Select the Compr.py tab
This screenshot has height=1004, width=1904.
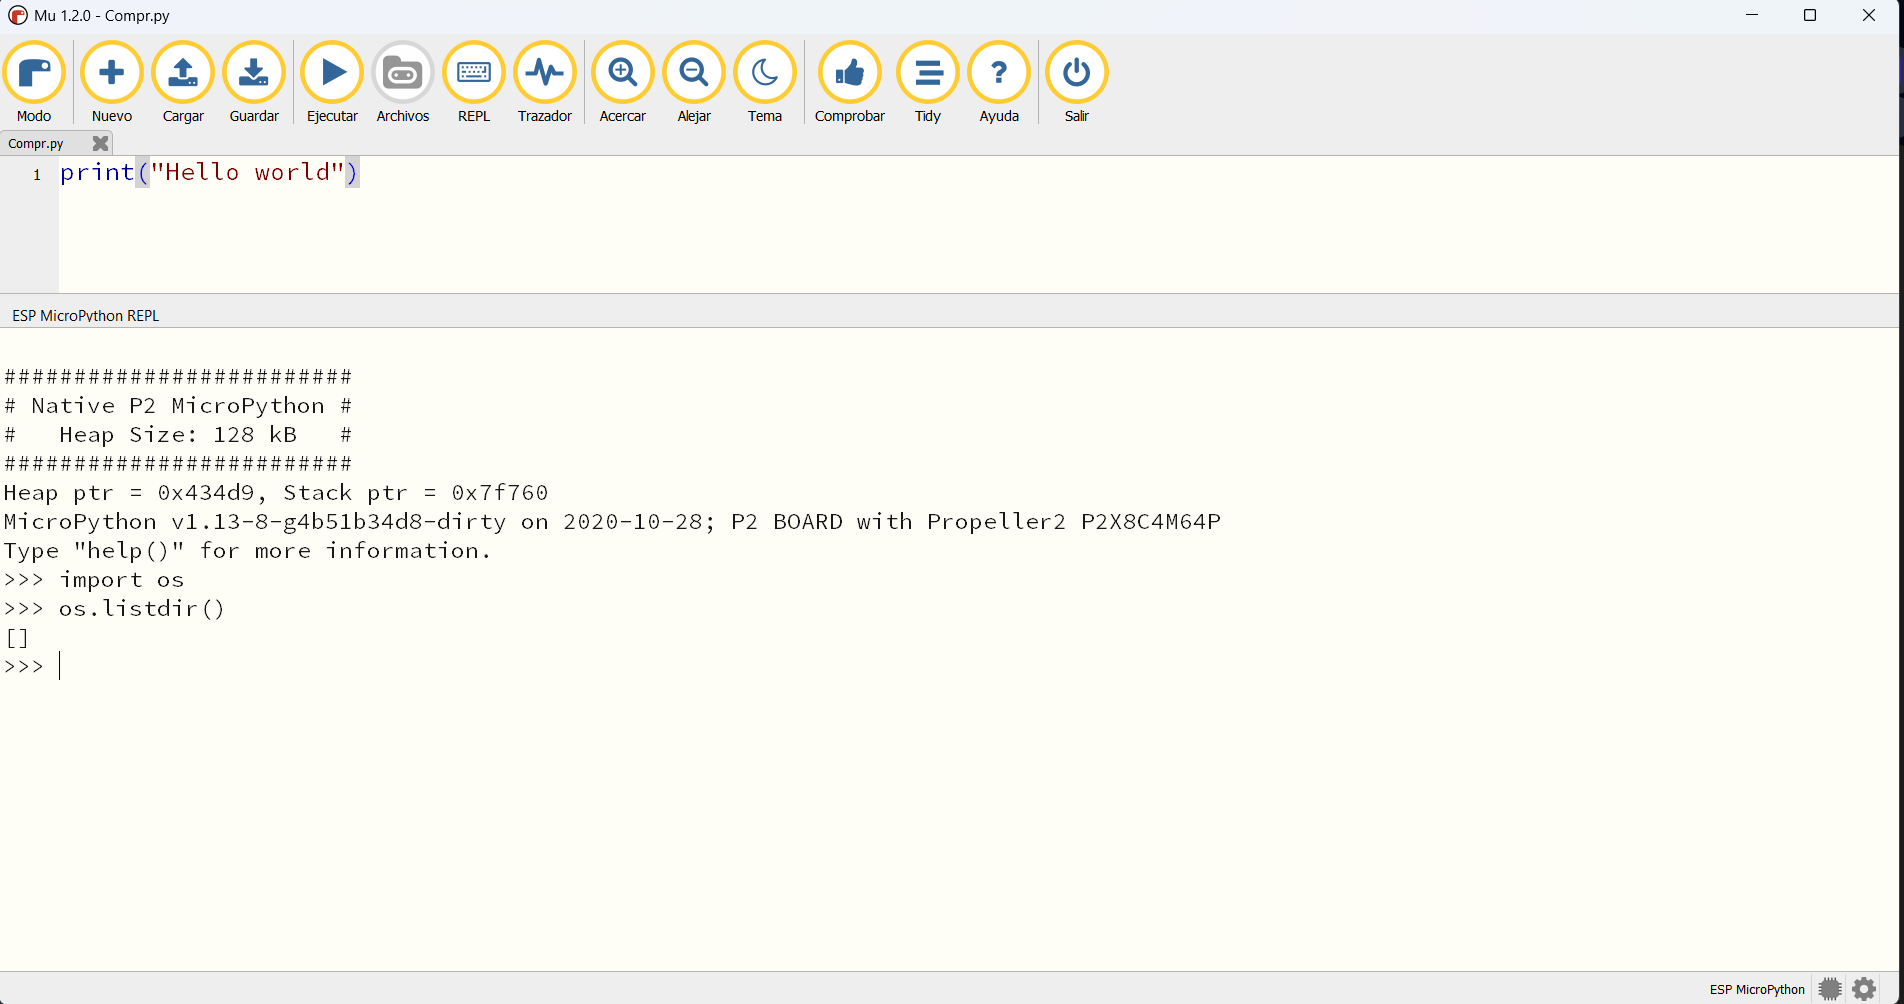tap(37, 144)
